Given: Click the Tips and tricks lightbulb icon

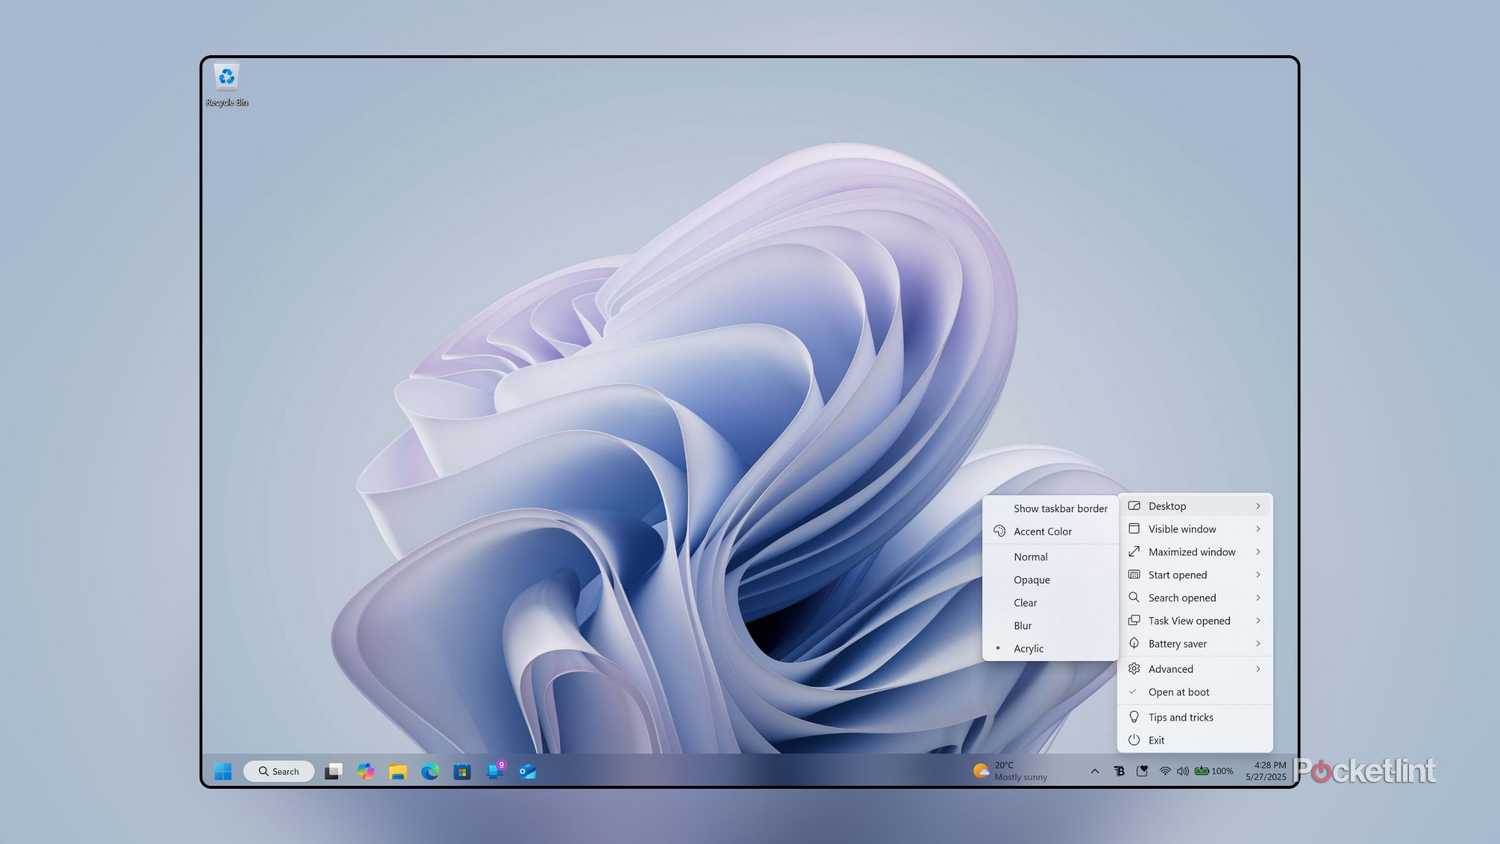Looking at the screenshot, I should click(x=1134, y=717).
